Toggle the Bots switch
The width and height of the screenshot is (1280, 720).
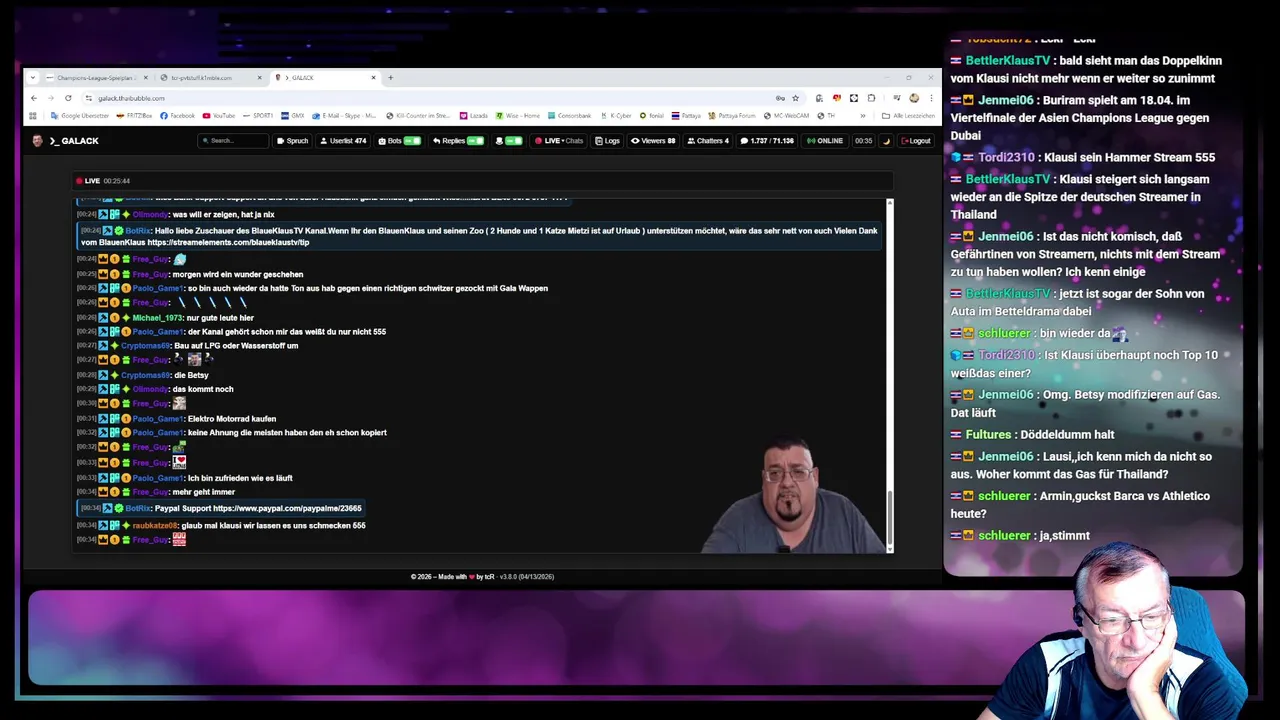tap(412, 141)
